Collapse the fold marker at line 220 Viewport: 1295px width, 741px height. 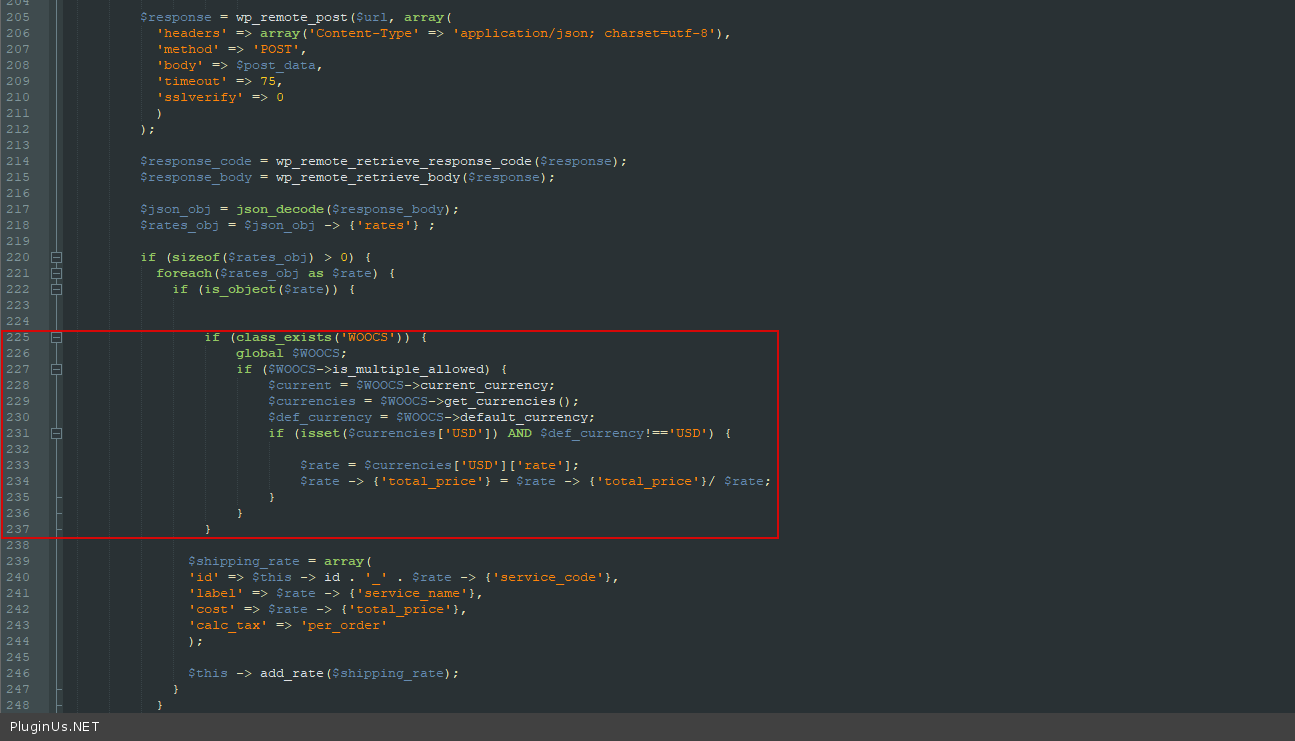click(57, 257)
